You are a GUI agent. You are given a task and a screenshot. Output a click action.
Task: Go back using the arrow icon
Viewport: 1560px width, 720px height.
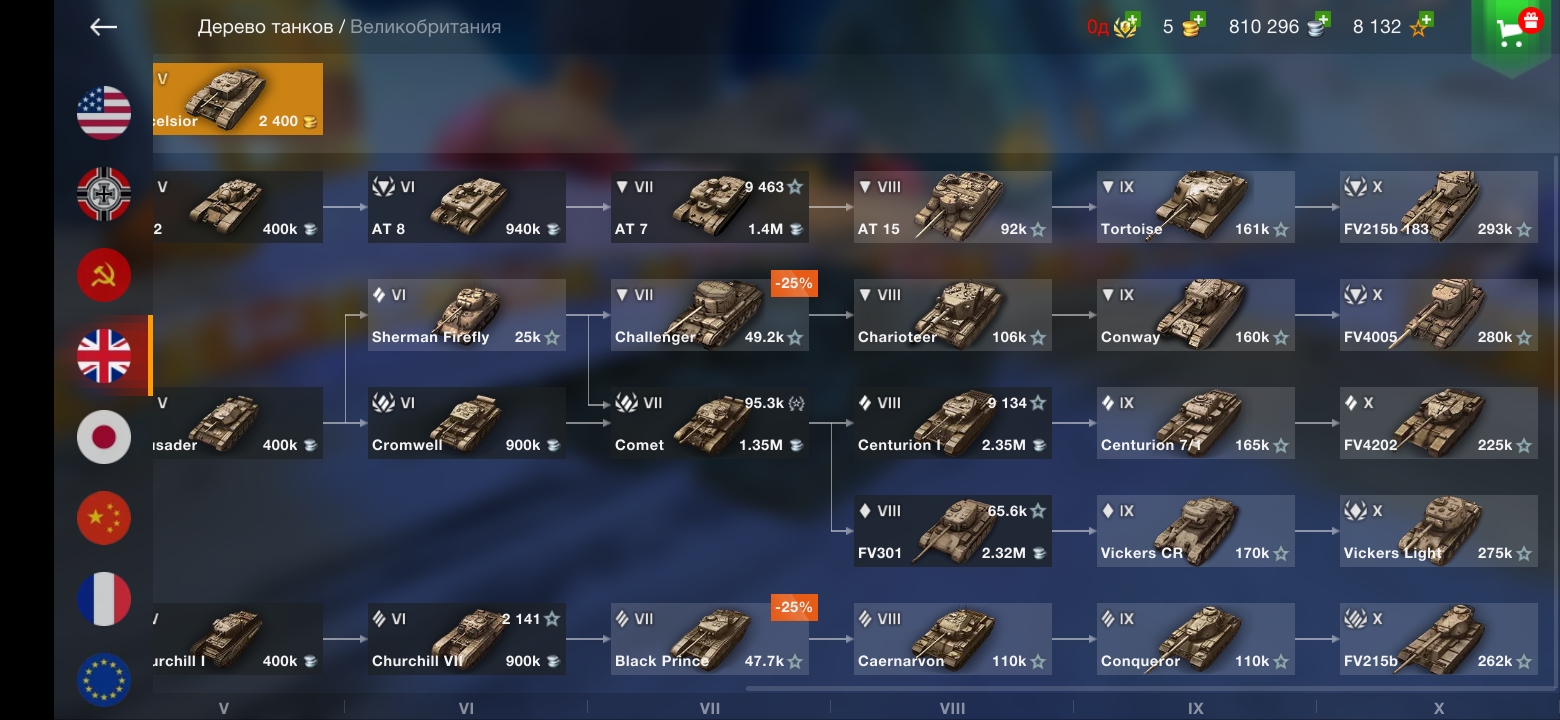coord(104,27)
